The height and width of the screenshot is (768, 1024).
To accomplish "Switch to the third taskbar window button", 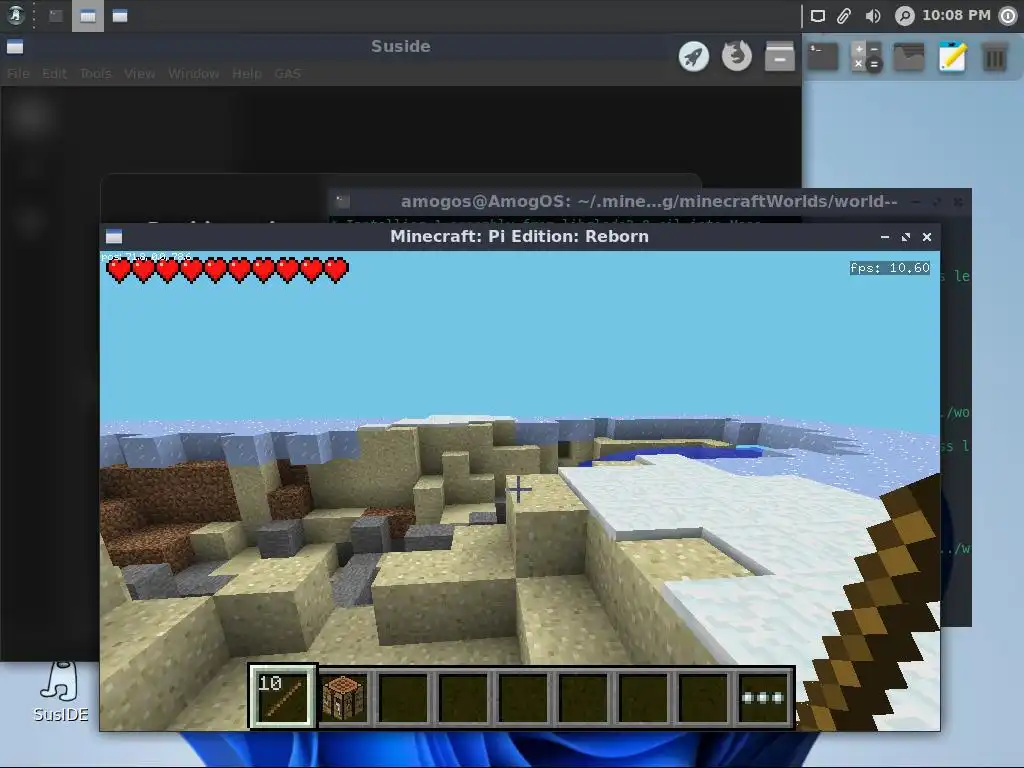I will point(120,16).
